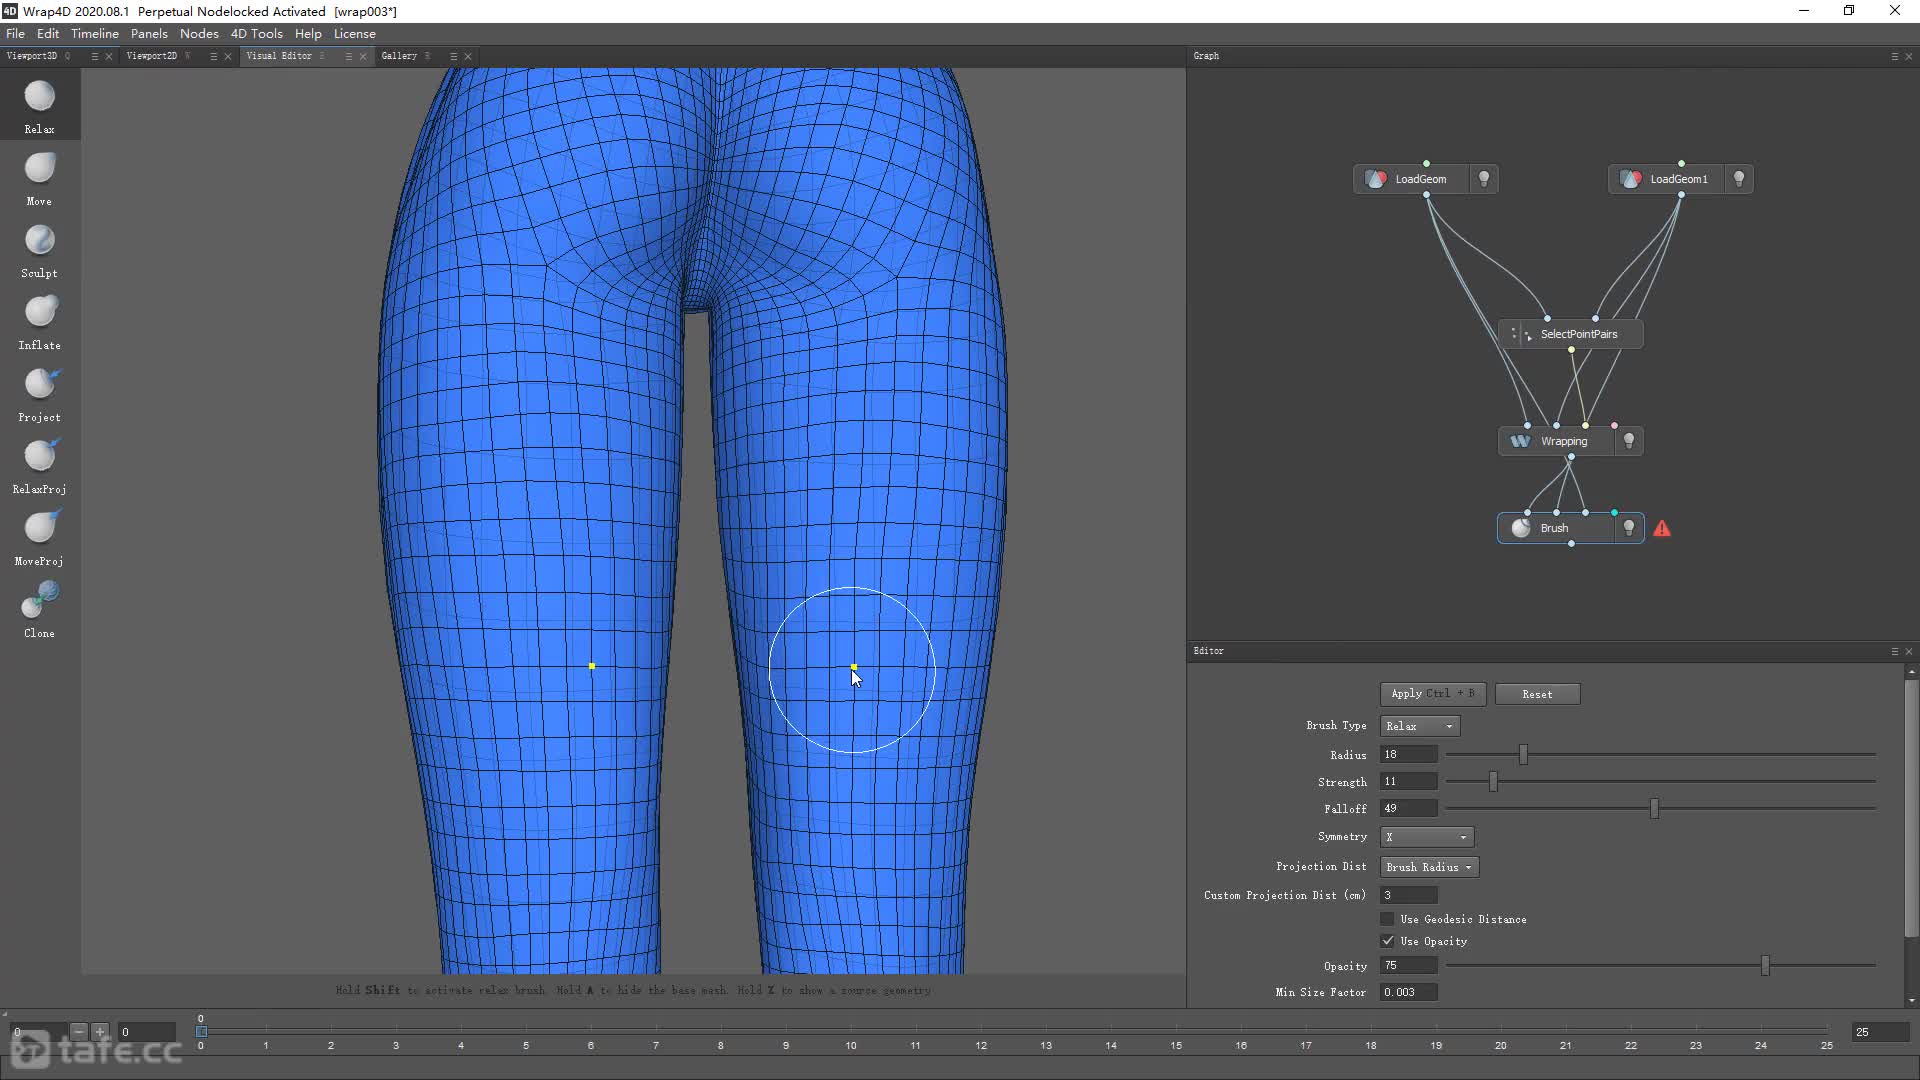Uncheck the Use Opacity checkbox
The width and height of the screenshot is (1920, 1080).
tap(1388, 941)
